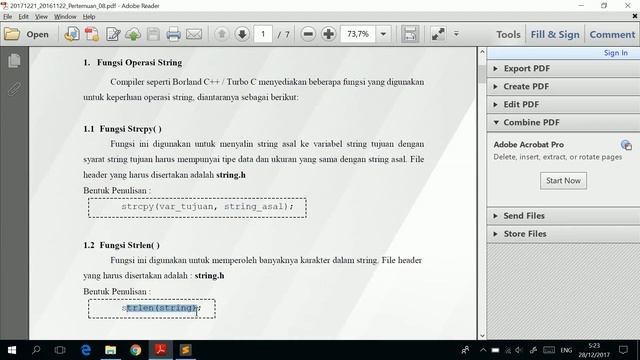Viewport: 640px width, 360px height.
Task: Zoom in with the plus button
Action: click(x=329, y=34)
